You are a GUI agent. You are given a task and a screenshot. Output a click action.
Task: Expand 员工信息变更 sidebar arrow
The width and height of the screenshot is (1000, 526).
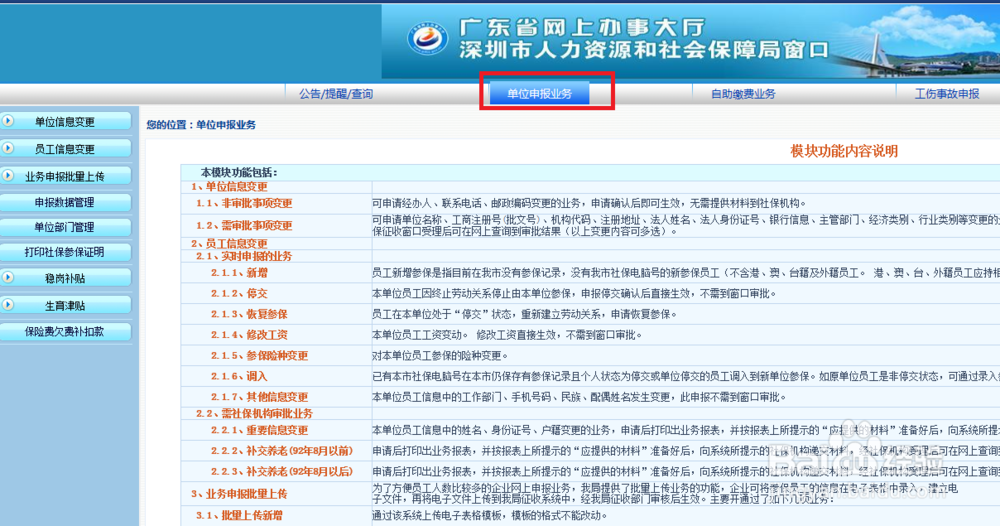point(8,148)
